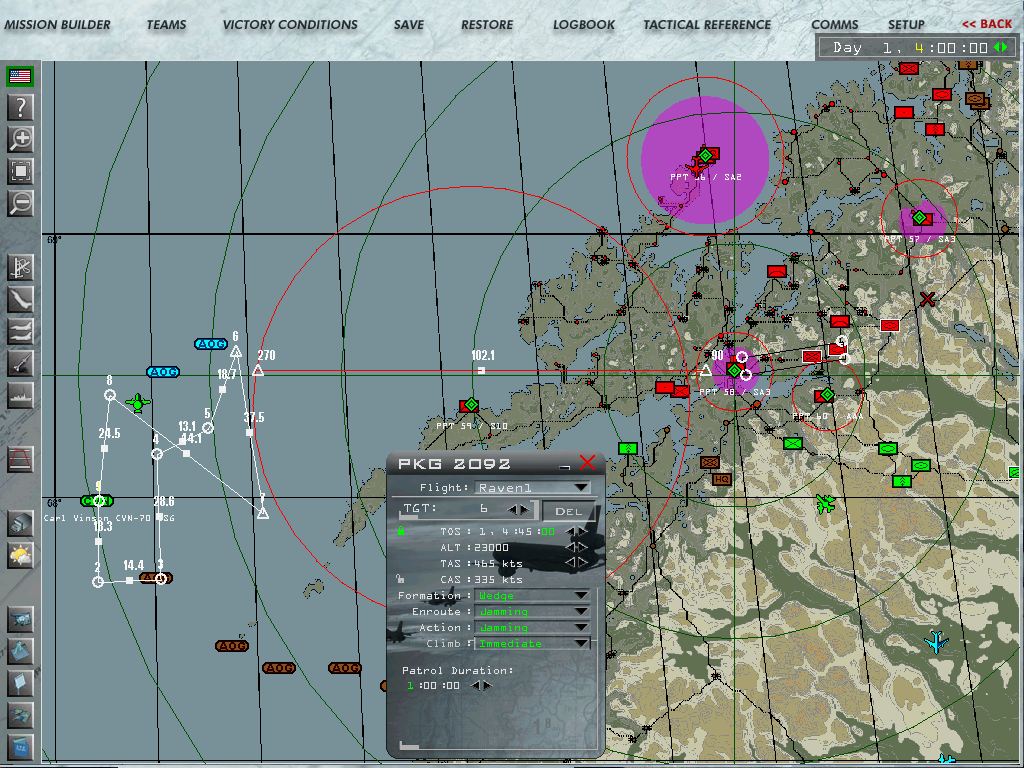Open the Enroute Jamming dropdown
The image size is (1024, 768).
click(x=532, y=612)
